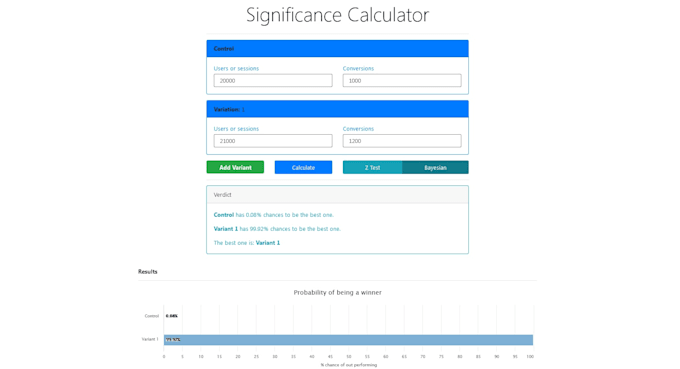Click the '% chance of out performing' axis label
The height and width of the screenshot is (369, 680).
(349, 365)
